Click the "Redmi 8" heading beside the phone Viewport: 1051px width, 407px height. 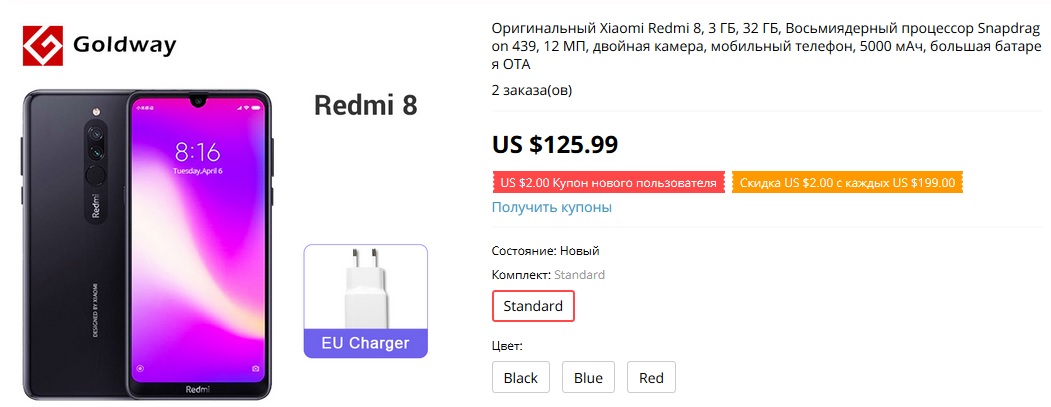click(x=366, y=105)
